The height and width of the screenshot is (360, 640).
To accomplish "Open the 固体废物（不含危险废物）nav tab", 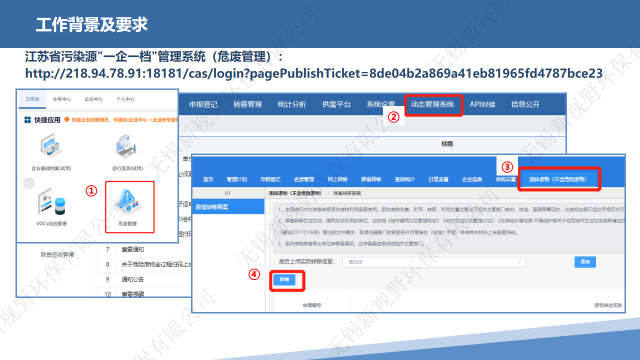I will pyautogui.click(x=558, y=179).
